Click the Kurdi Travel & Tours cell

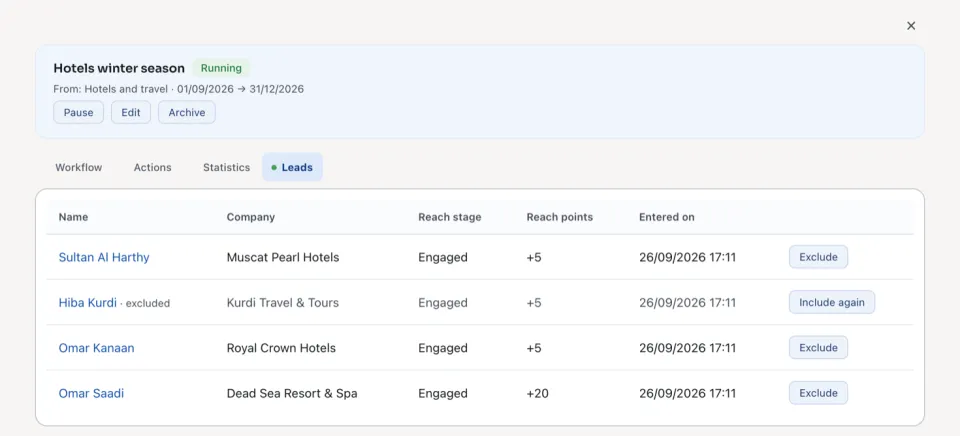click(282, 303)
